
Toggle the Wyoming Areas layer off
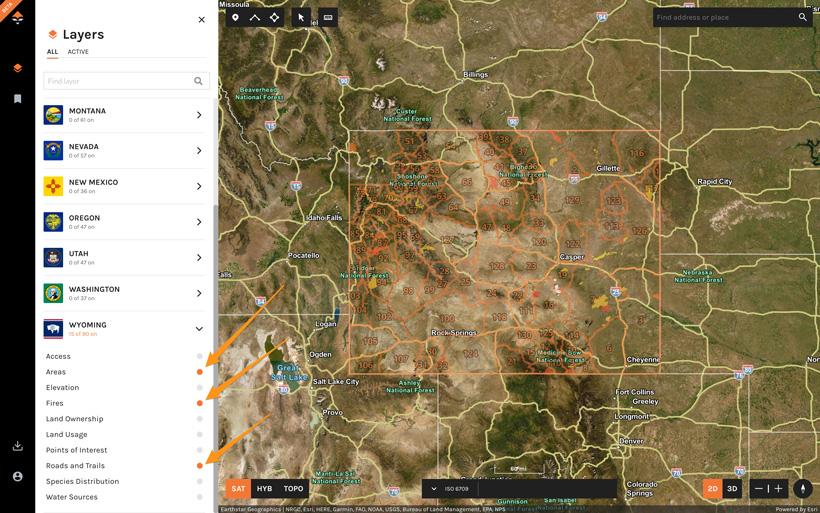(x=200, y=372)
